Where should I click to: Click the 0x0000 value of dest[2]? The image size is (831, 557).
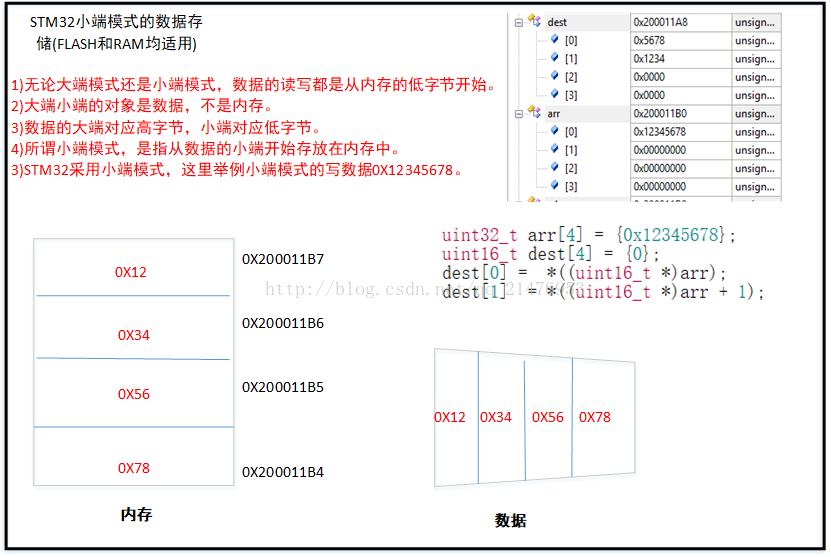pyautogui.click(x=649, y=77)
